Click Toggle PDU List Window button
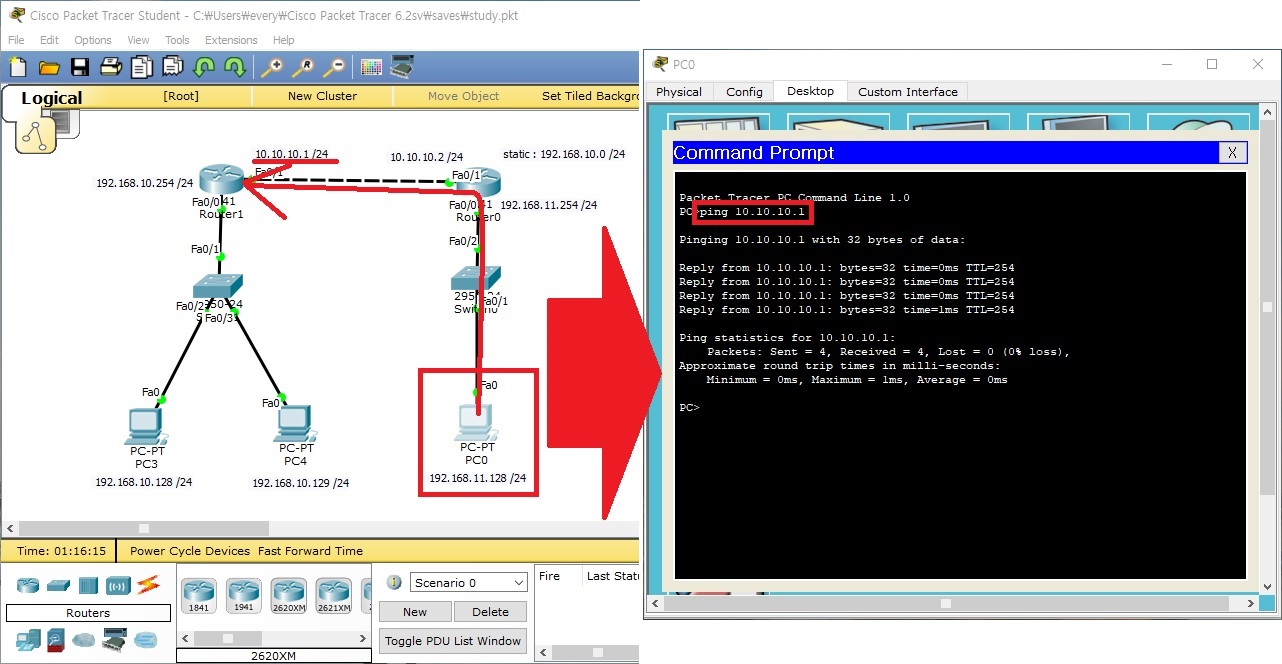1282x664 pixels. point(453,641)
